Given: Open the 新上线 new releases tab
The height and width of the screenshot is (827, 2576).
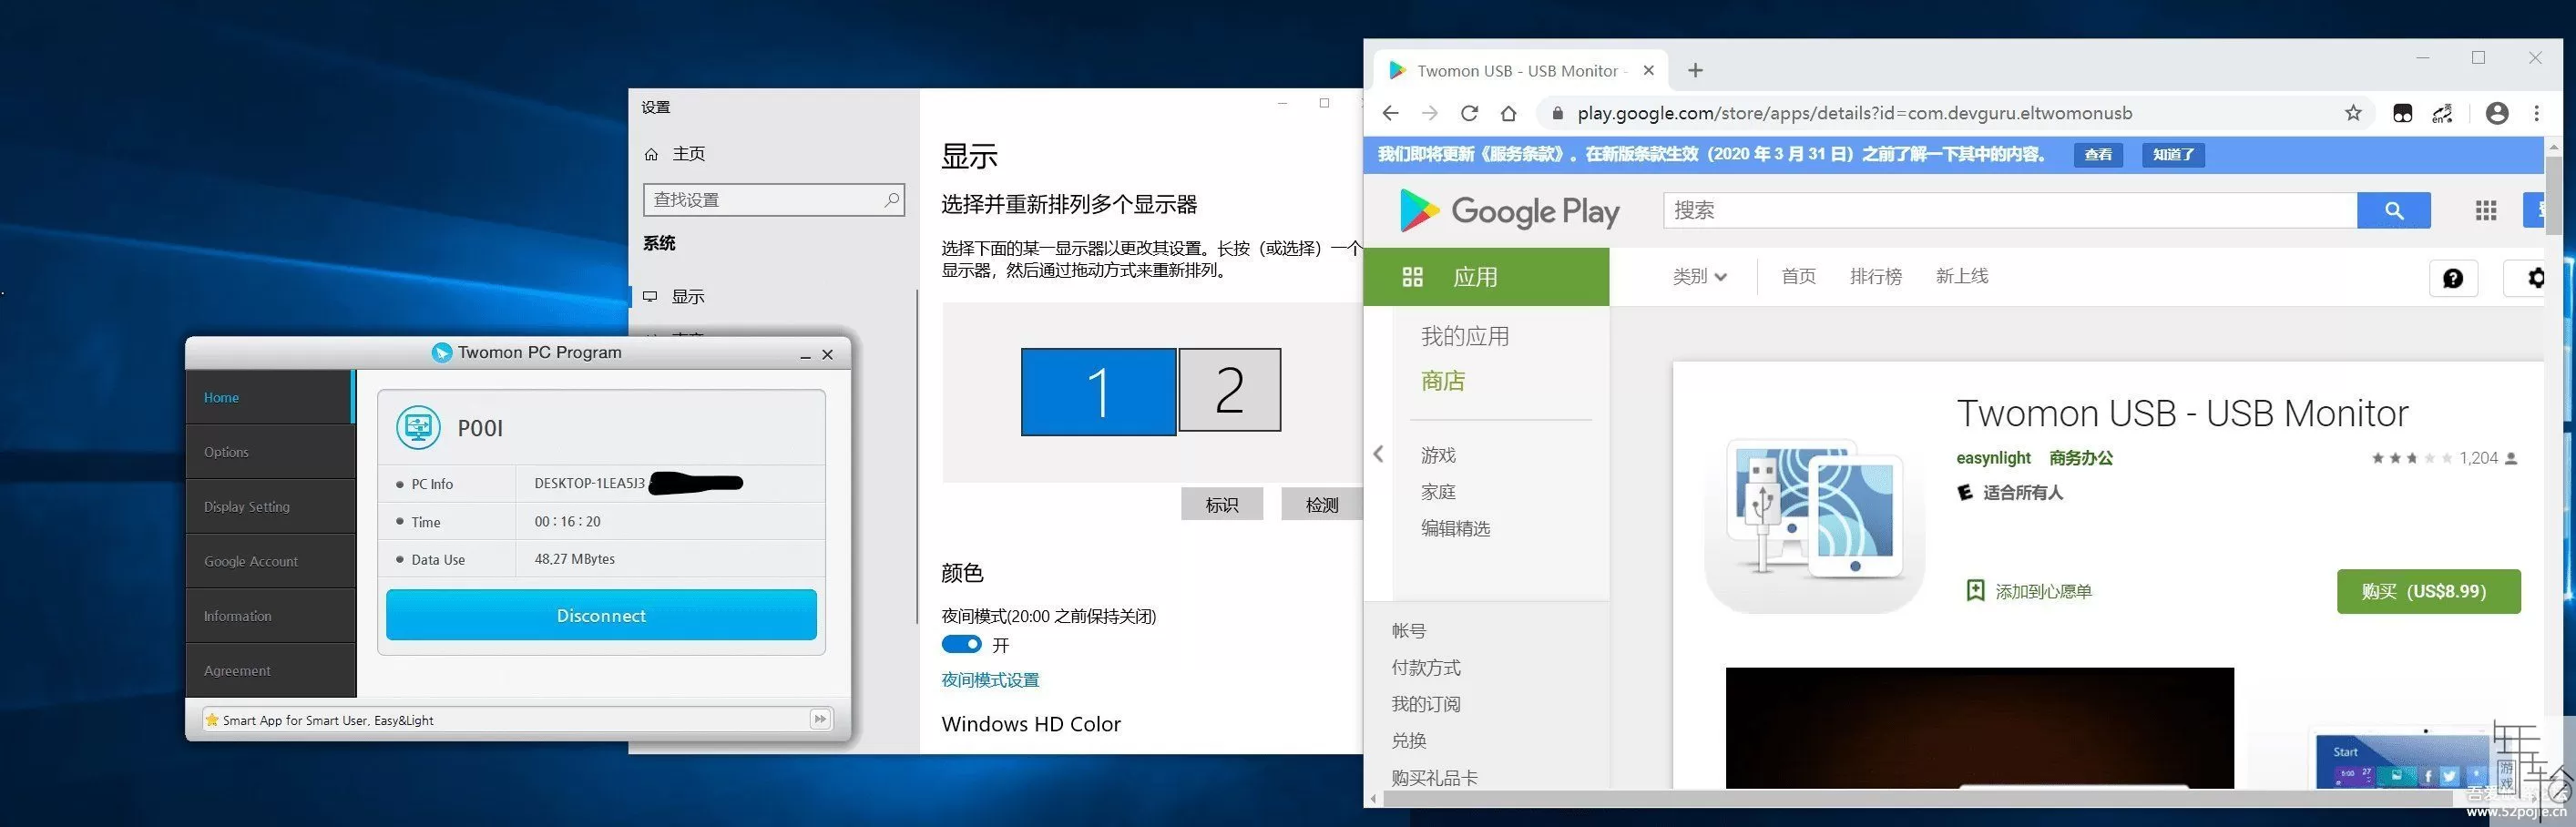Looking at the screenshot, I should pos(1961,276).
